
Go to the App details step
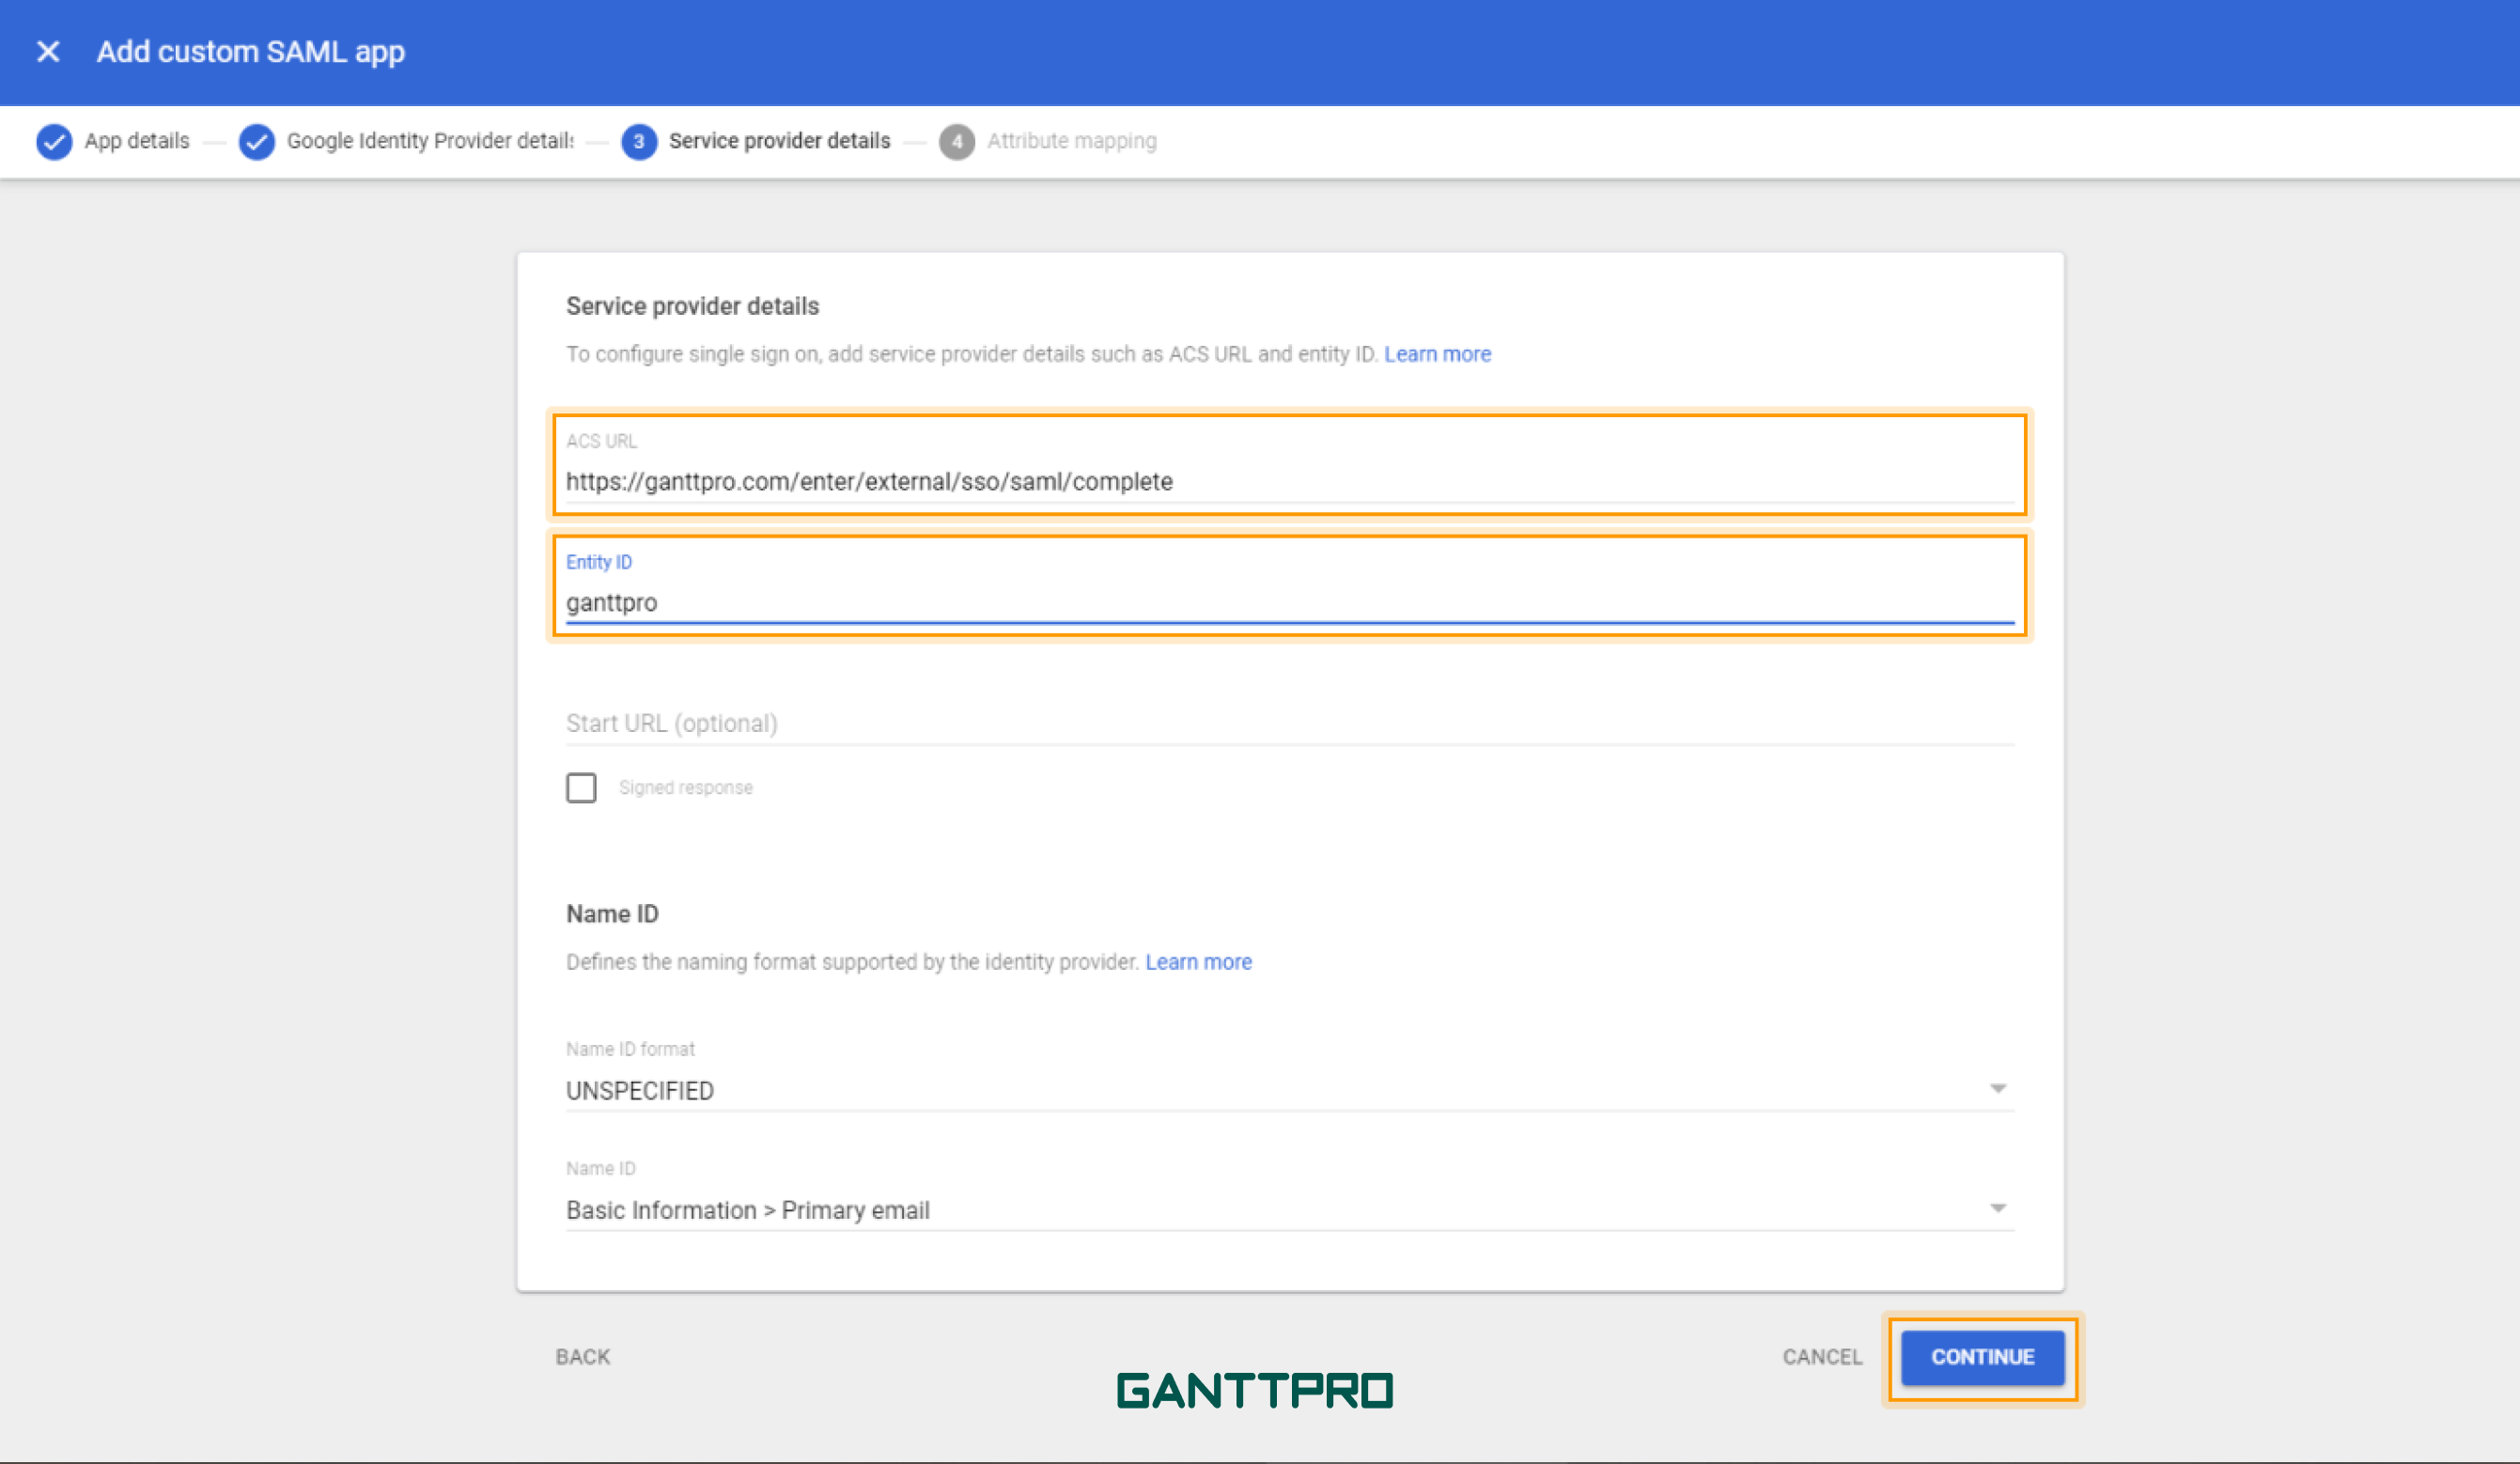pos(137,141)
